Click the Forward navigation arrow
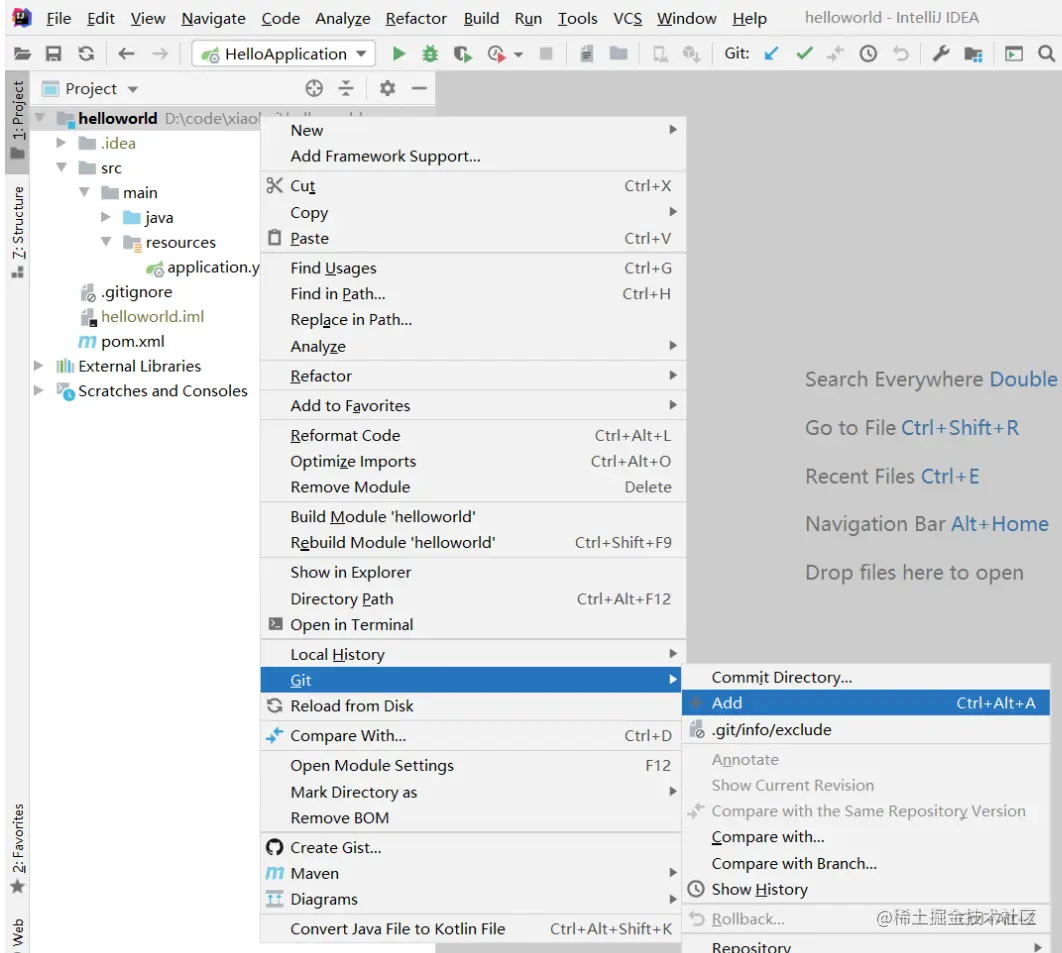1062x953 pixels. 160,54
